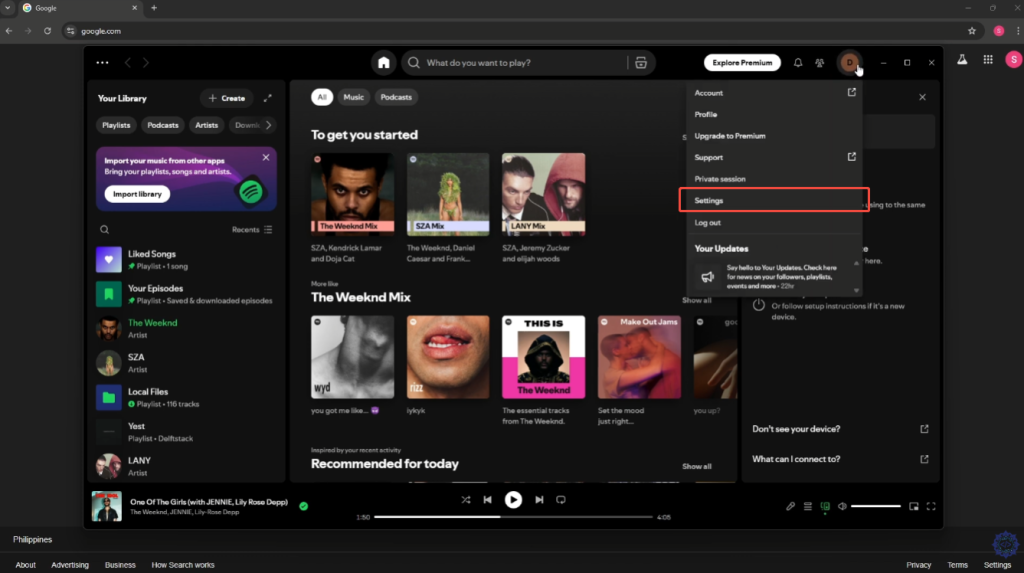Viewport: 1024px width, 573px height.
Task: Show all for Recommended for today
Action: [x=697, y=467]
